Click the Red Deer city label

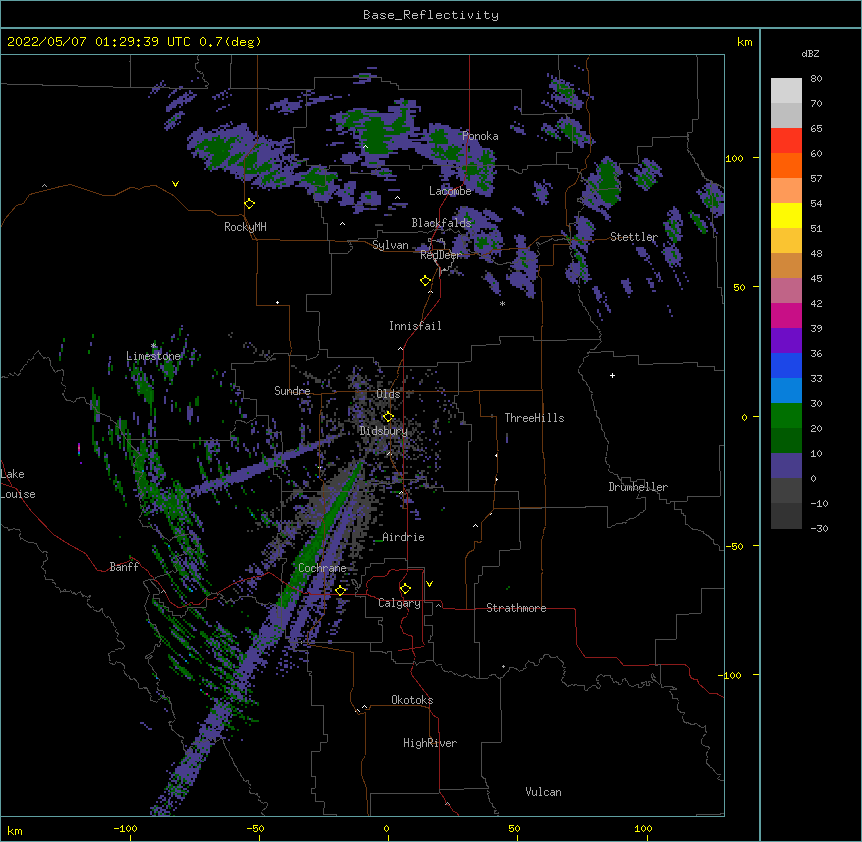coord(441,255)
